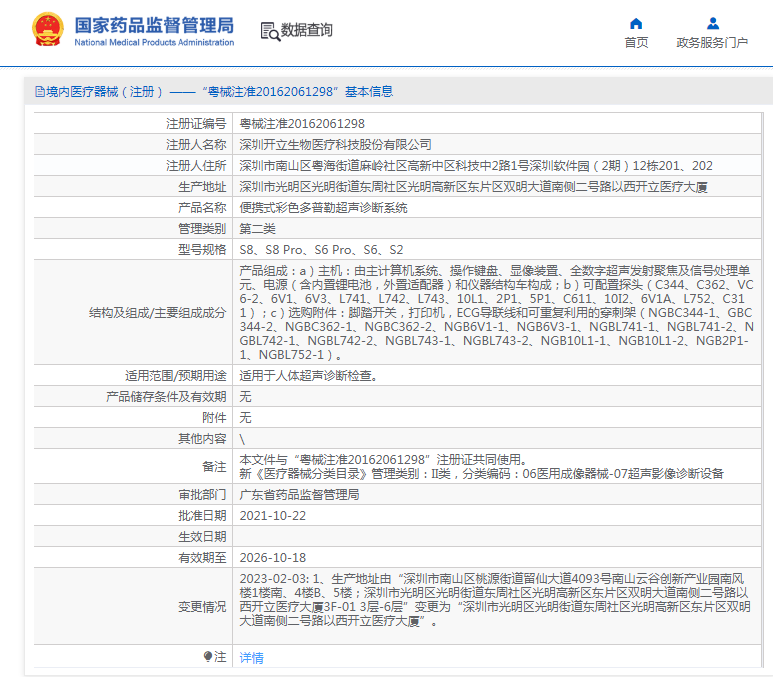
Task: Click the production address value cell
Action: pos(496,187)
